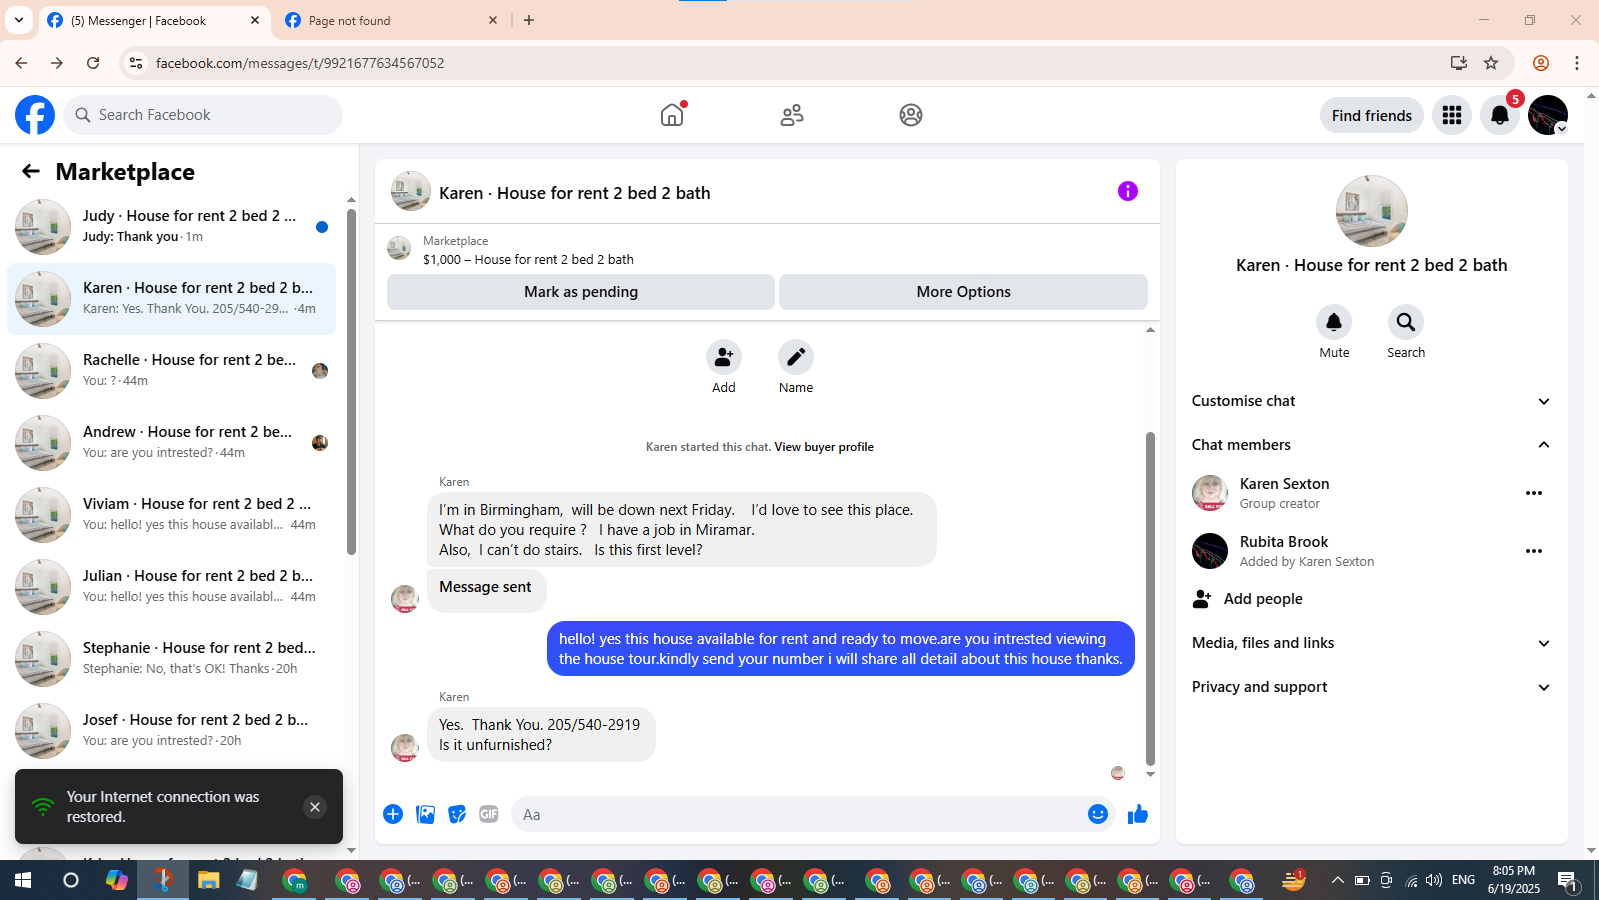Screen dimensions: 1599x900
Task: Reload the page in browser toolbar
Action: pyautogui.click(x=93, y=63)
